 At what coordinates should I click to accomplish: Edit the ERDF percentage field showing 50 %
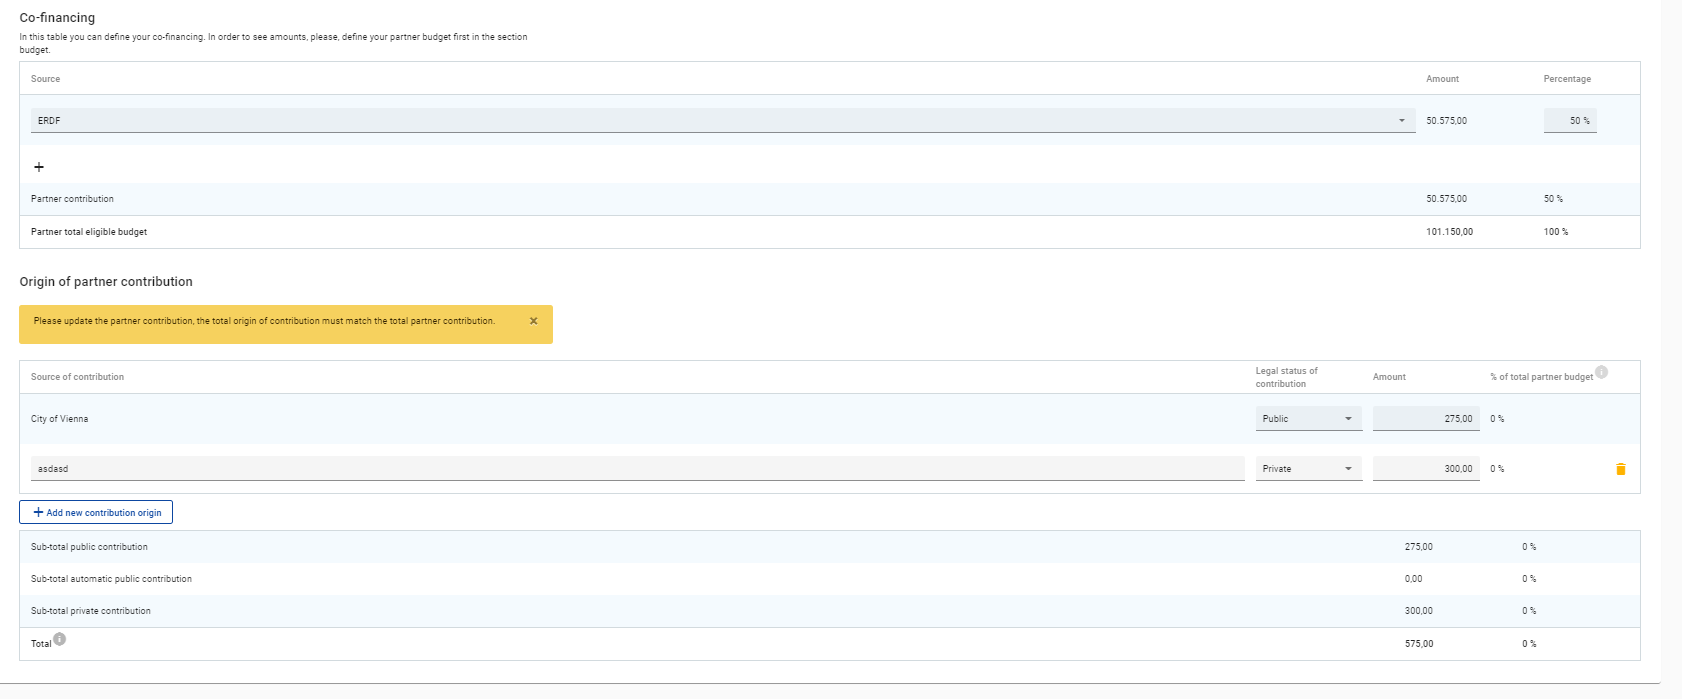click(1569, 121)
